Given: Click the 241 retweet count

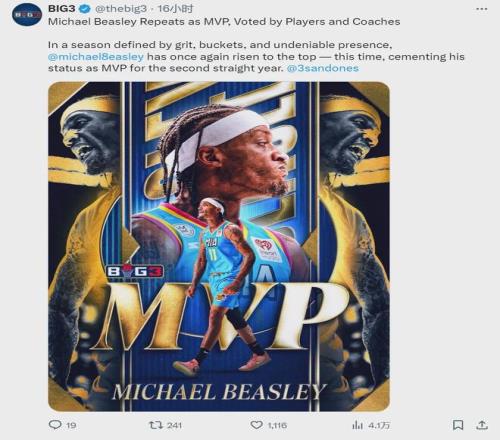Looking at the screenshot, I should 174,425.
